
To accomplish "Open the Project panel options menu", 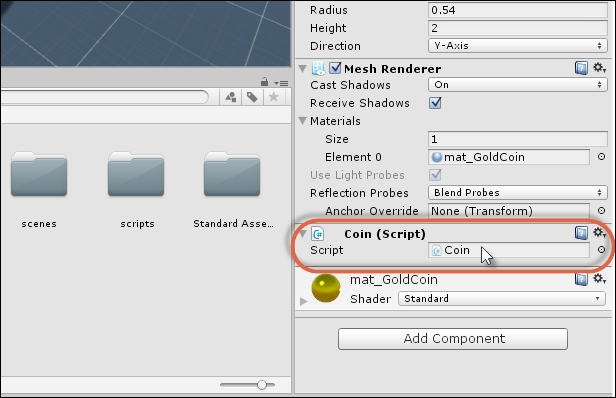I will (282, 83).
